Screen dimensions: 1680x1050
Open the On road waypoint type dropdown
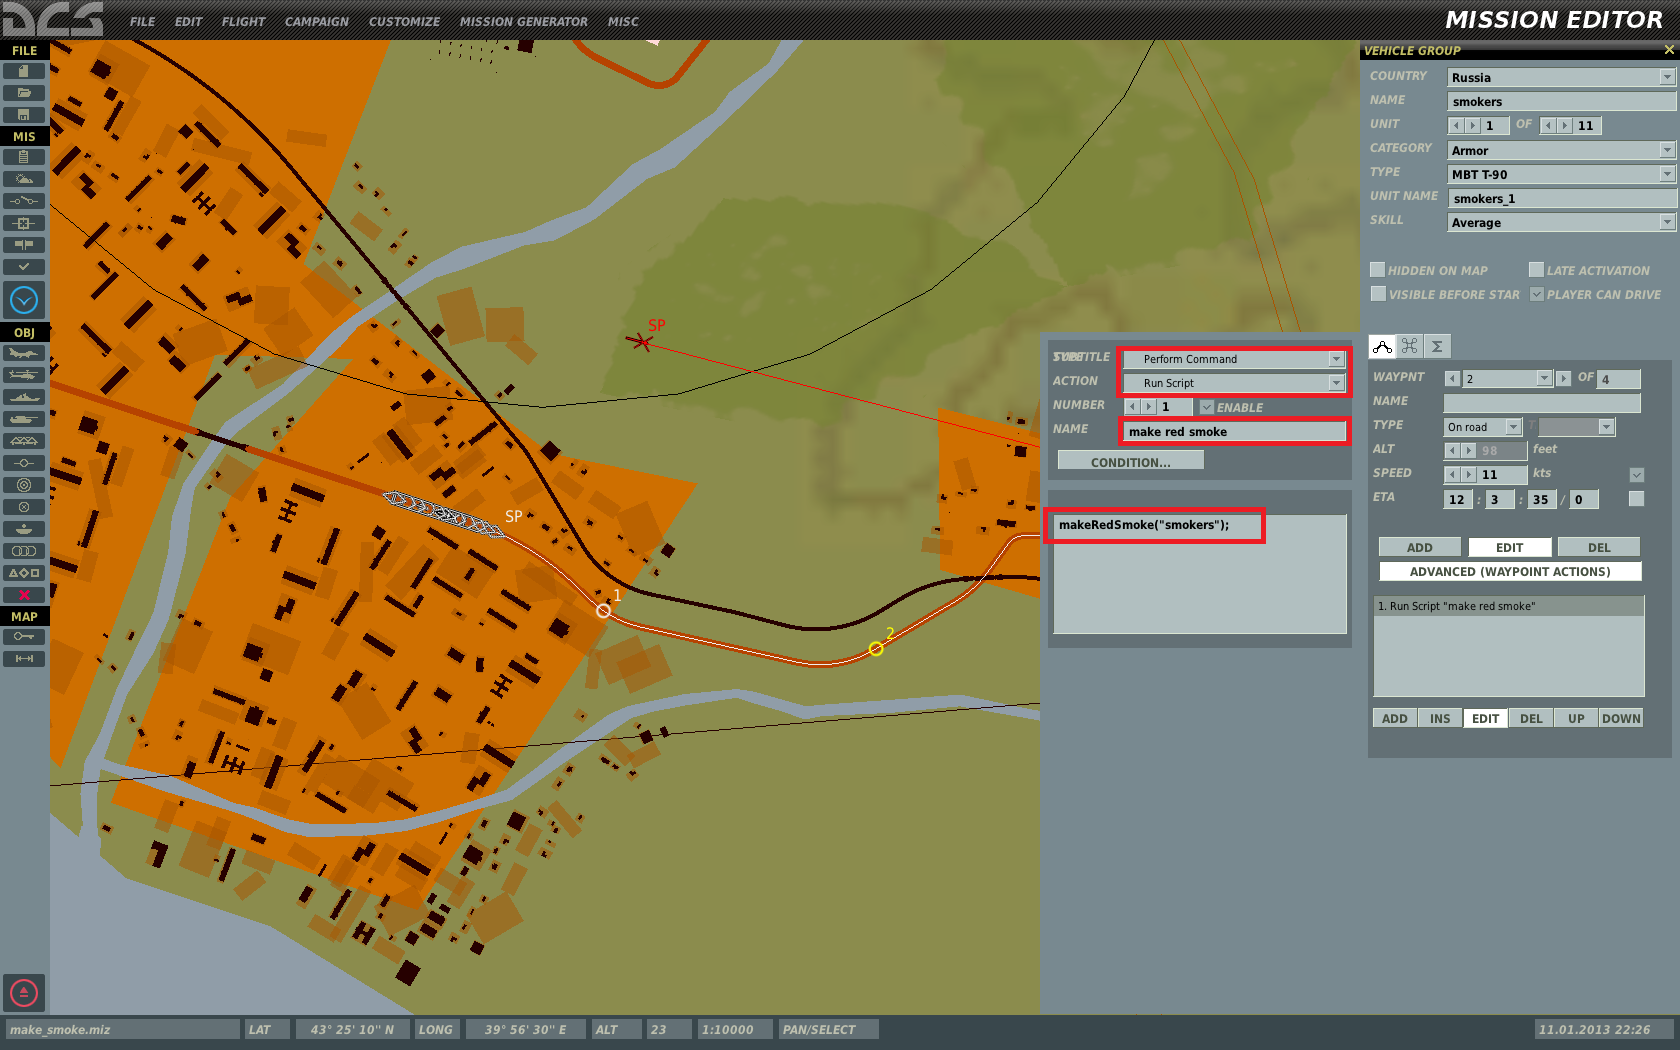[1483, 427]
